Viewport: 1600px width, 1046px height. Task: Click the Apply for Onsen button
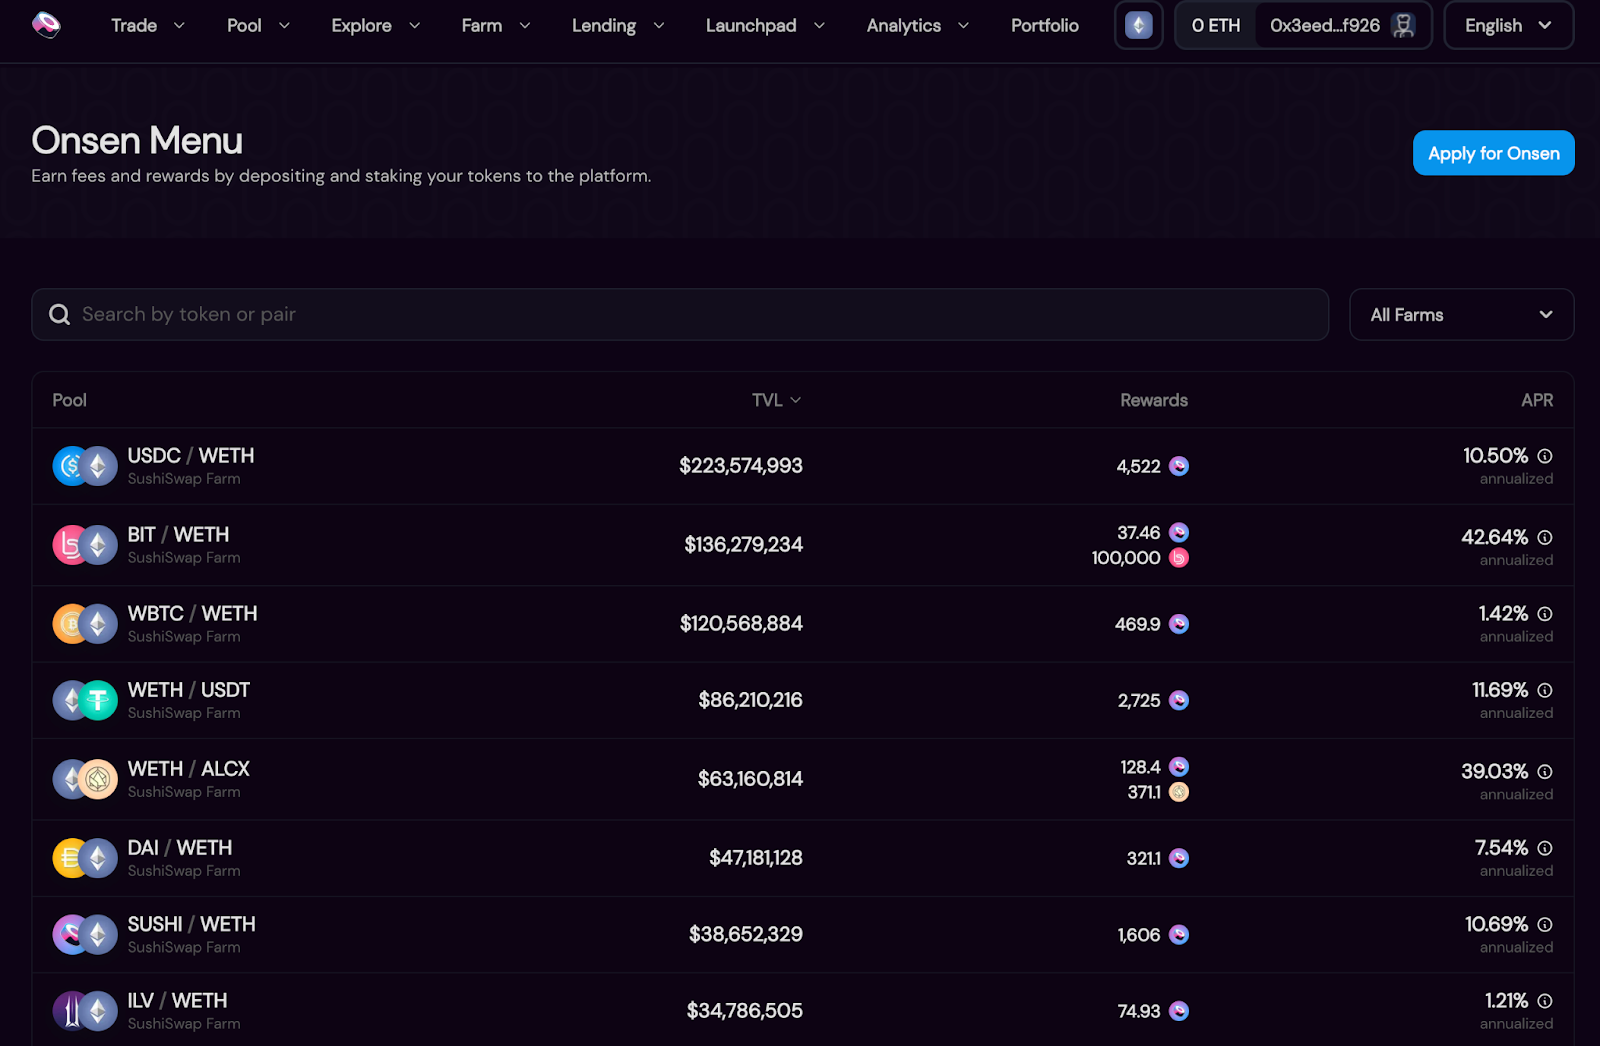tap(1494, 153)
